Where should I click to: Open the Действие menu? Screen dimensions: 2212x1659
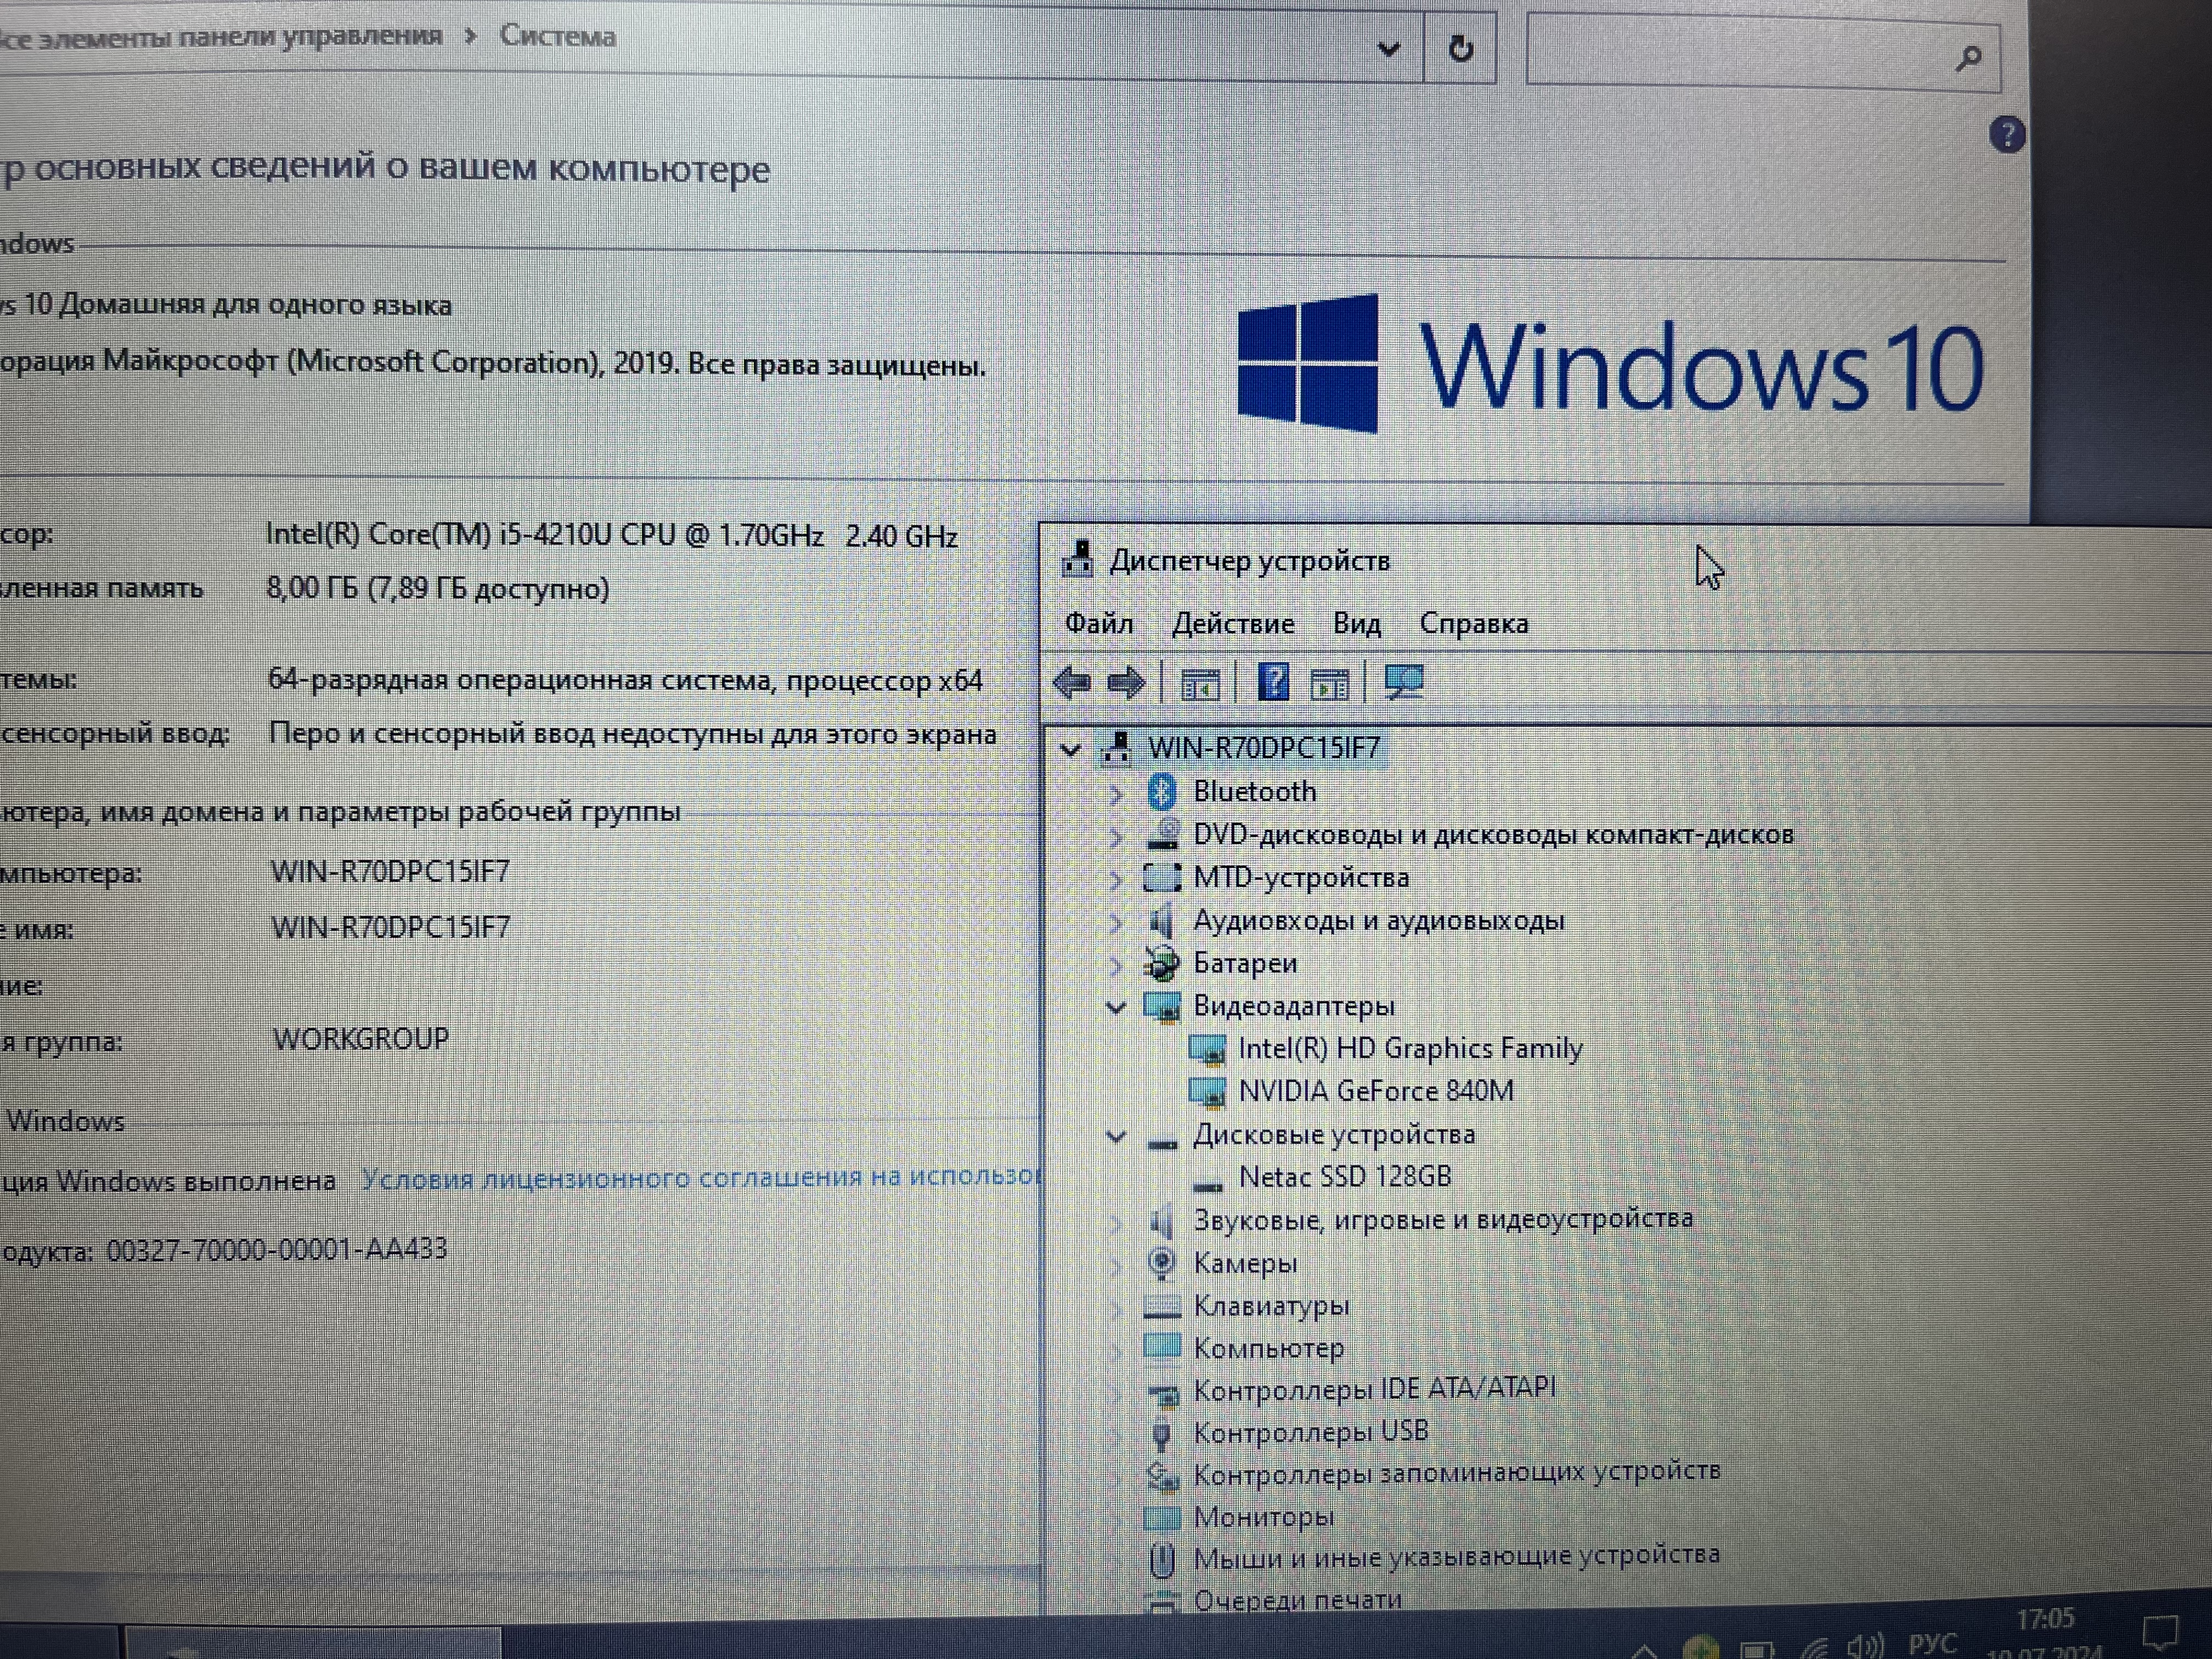click(1232, 624)
